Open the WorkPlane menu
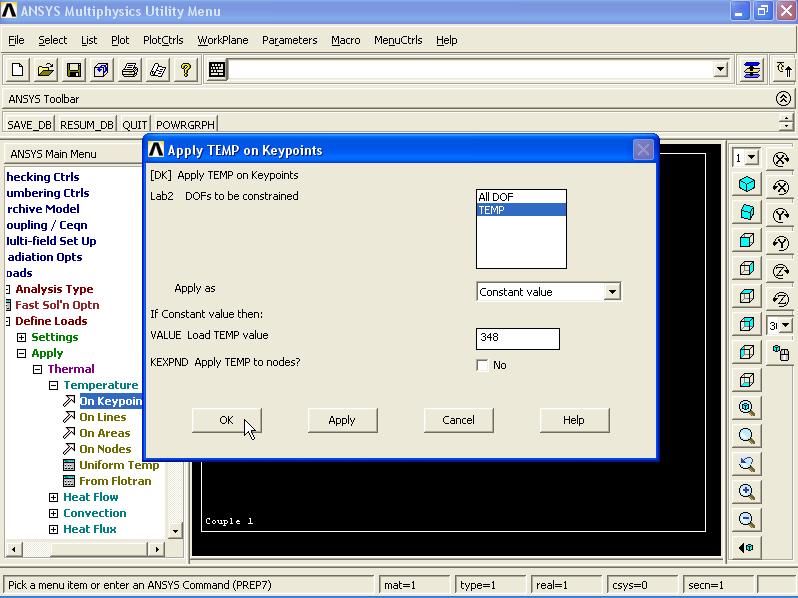 pyautogui.click(x=222, y=40)
